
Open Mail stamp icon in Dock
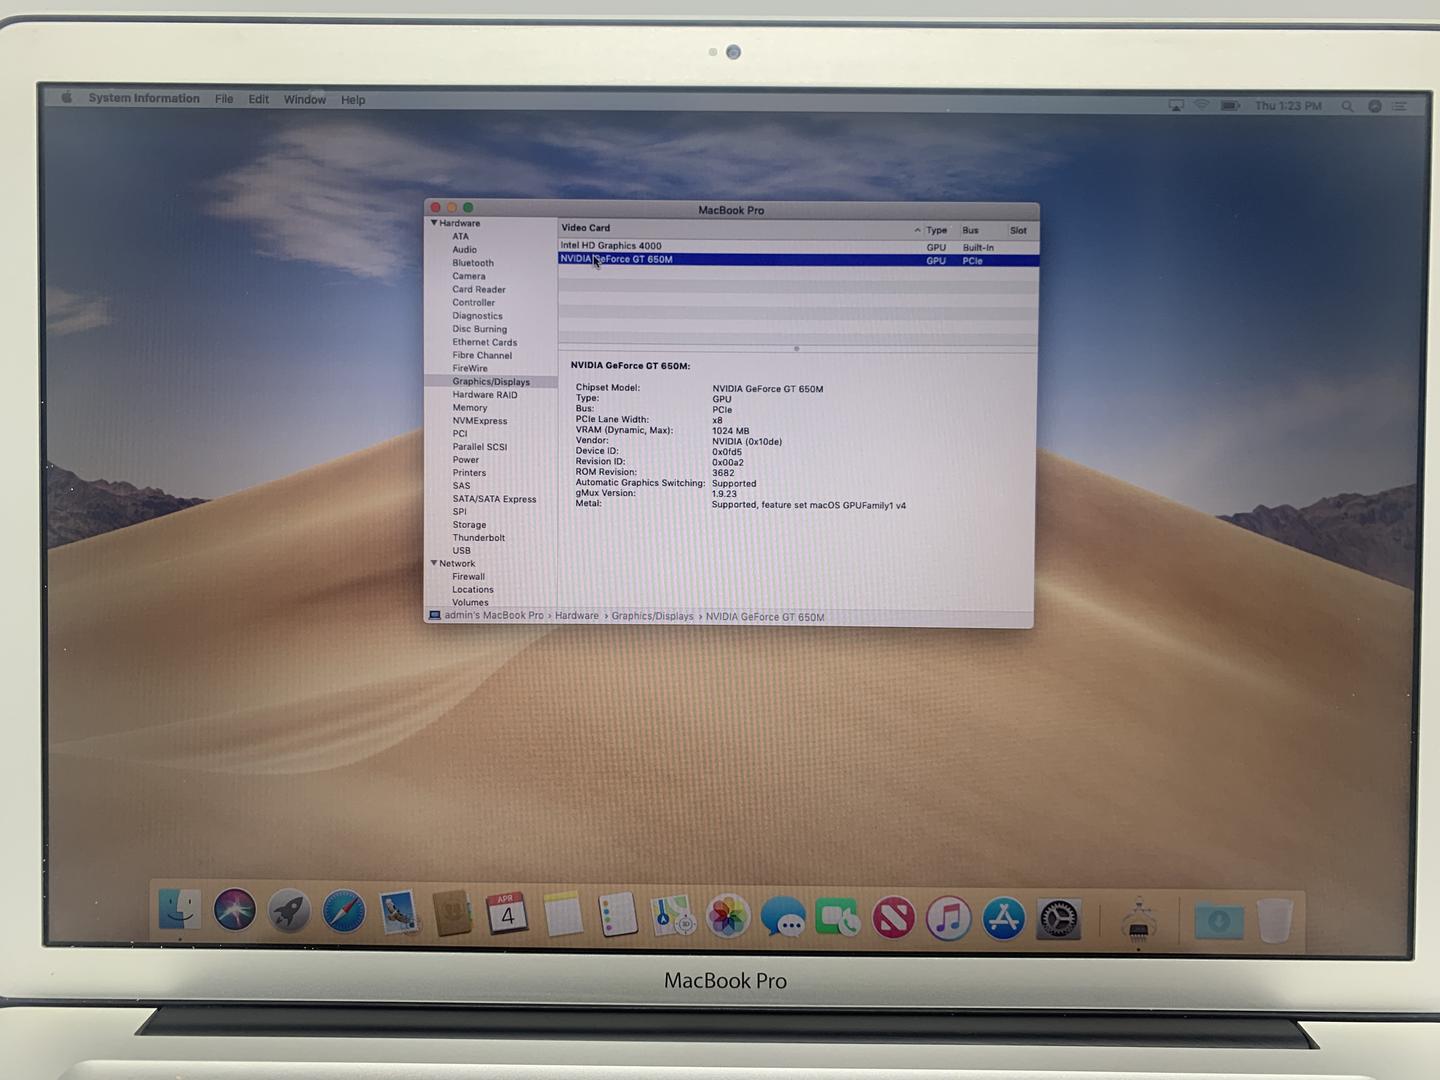398,913
